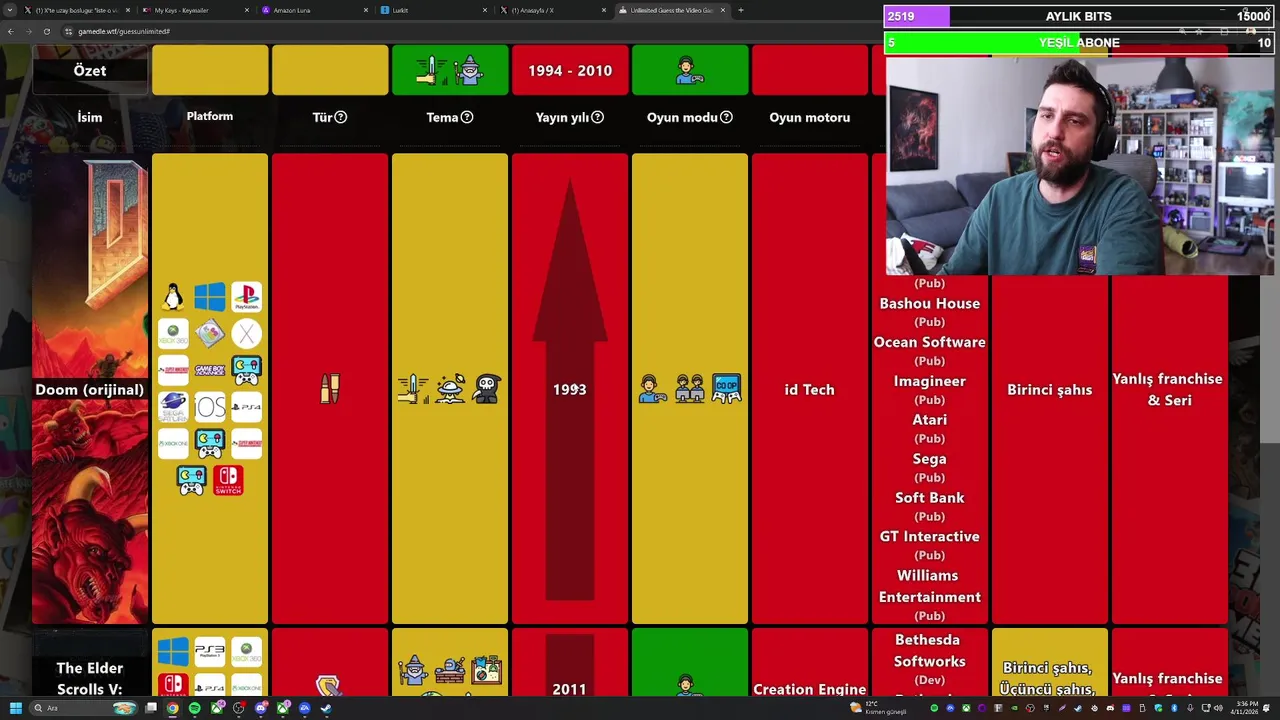Click the GT Interactive publisher text
The image size is (1280, 720).
point(930,536)
